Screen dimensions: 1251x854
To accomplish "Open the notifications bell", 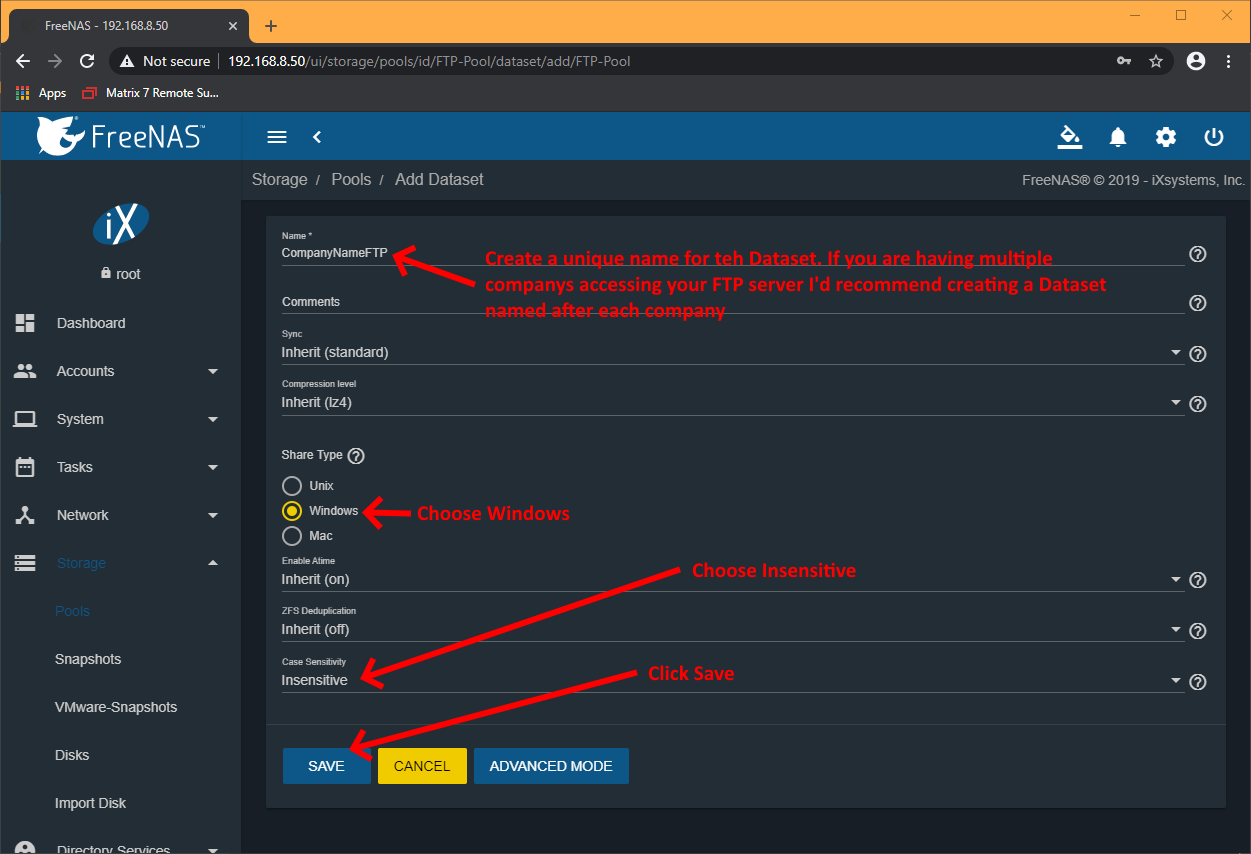I will coord(1118,137).
